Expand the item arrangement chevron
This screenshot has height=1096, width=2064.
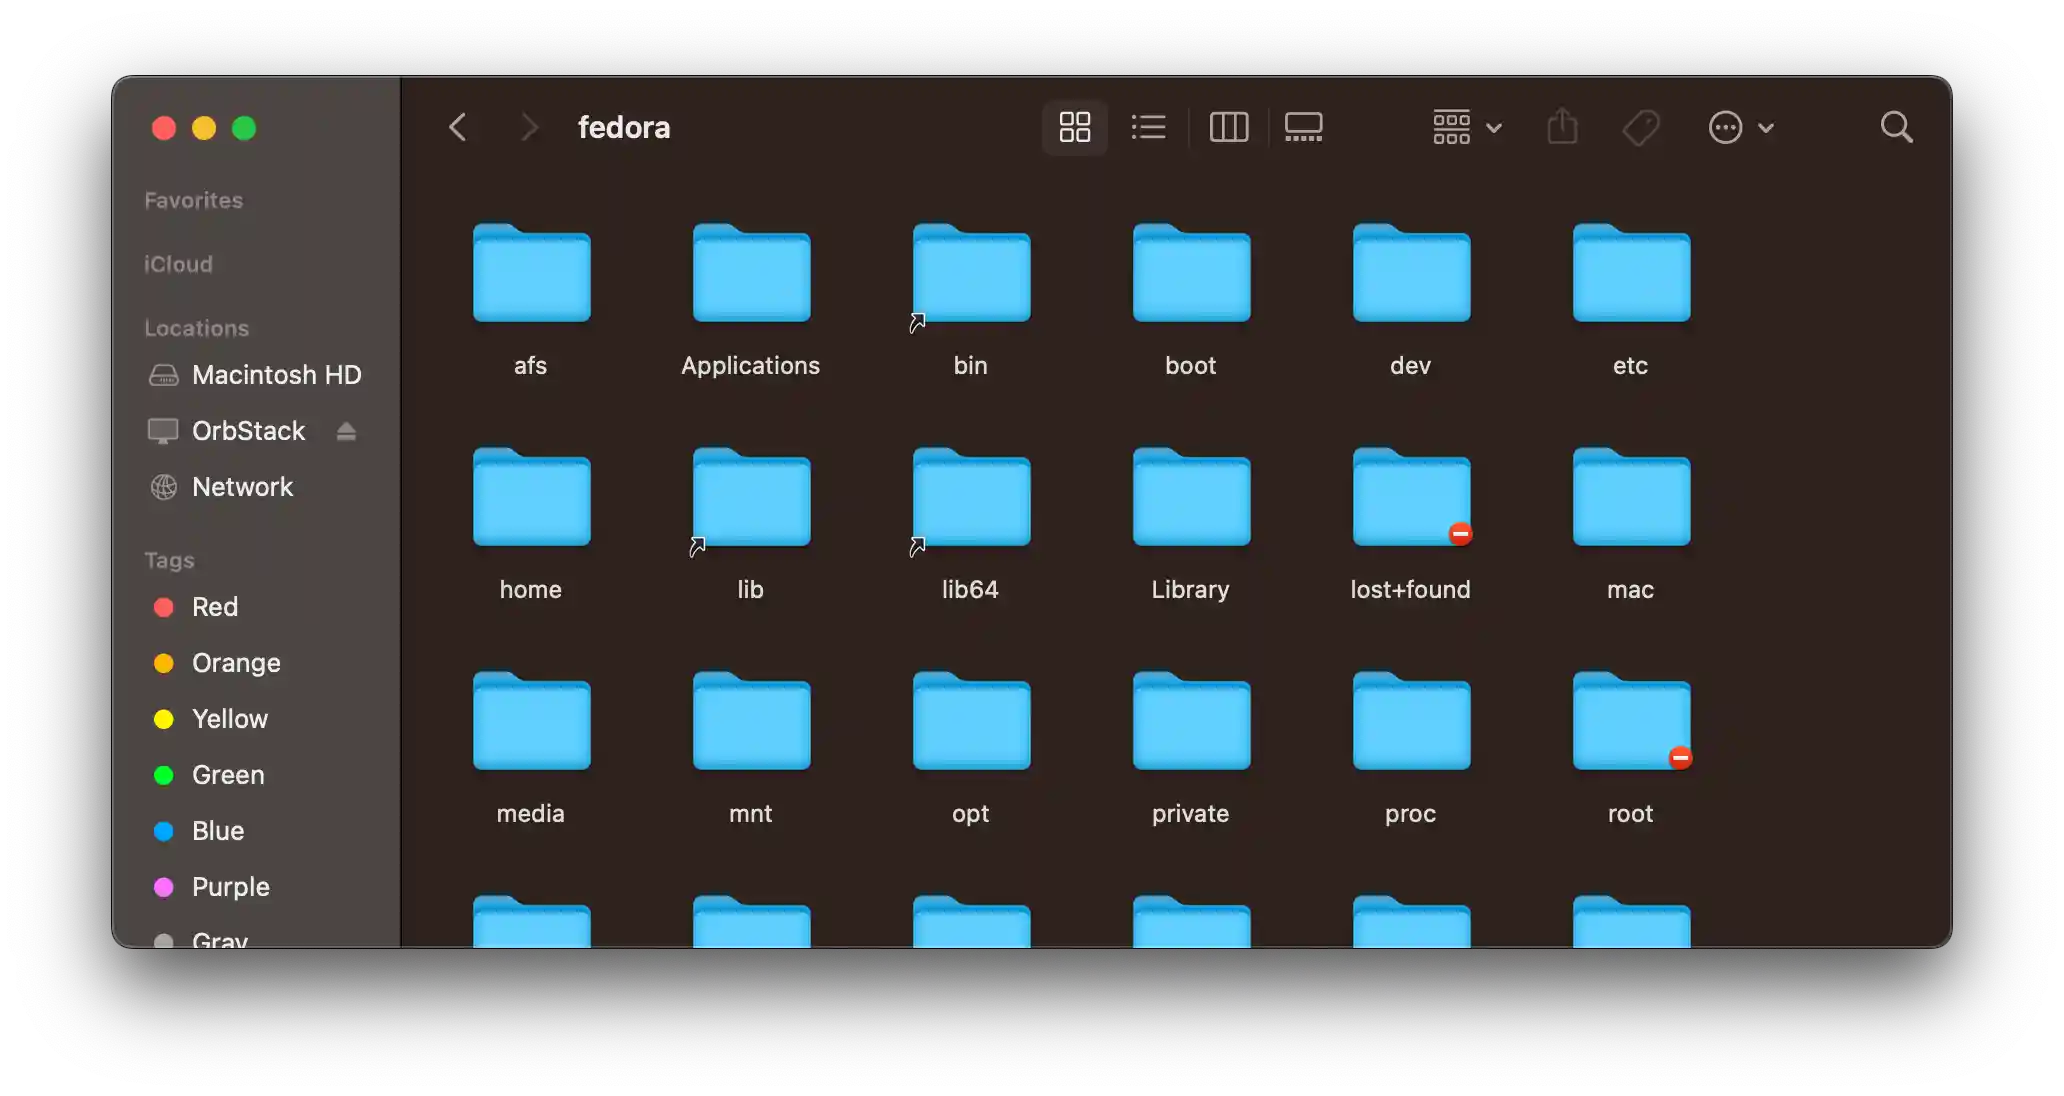[x=1494, y=128]
